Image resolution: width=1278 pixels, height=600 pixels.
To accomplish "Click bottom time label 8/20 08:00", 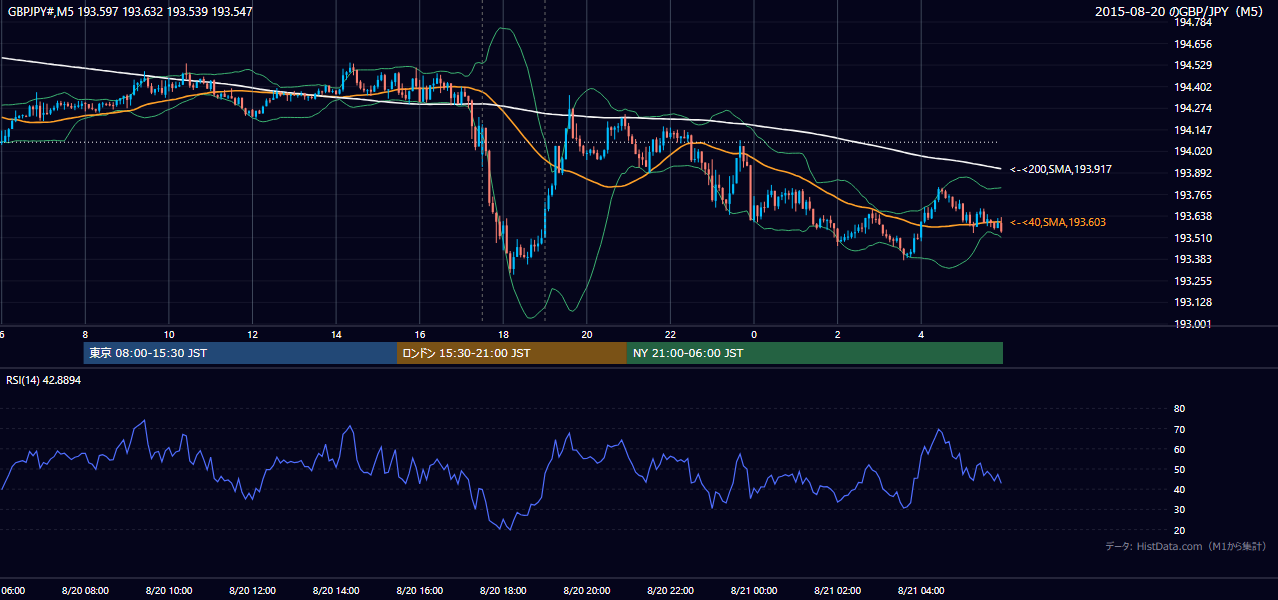I will (x=85, y=591).
